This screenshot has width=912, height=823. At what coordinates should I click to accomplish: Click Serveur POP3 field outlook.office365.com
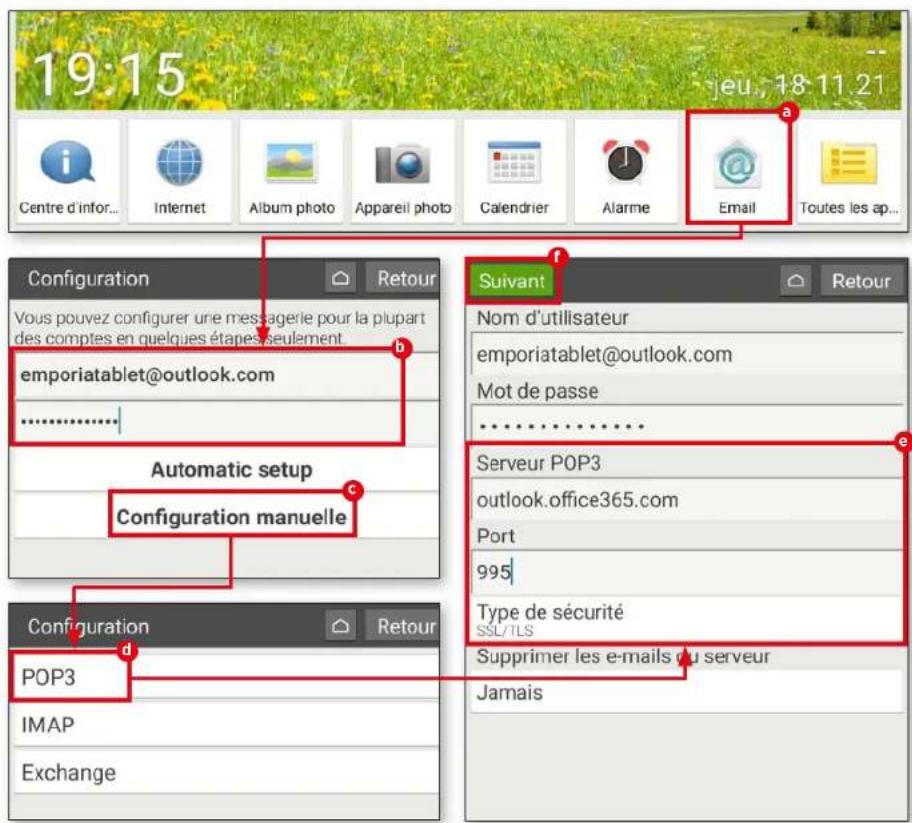[686, 500]
